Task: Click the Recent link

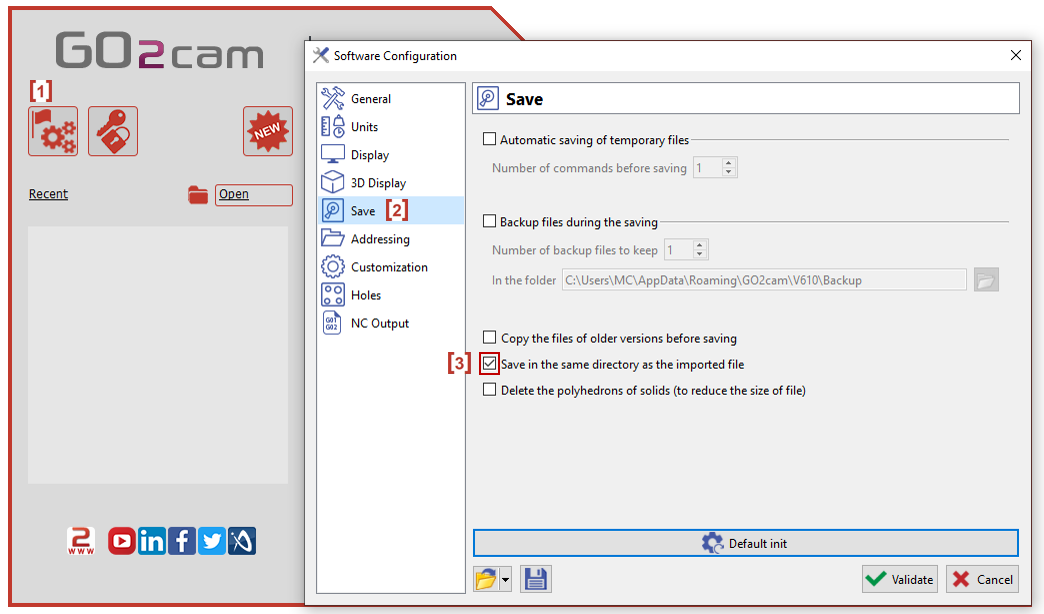Action: pos(48,194)
